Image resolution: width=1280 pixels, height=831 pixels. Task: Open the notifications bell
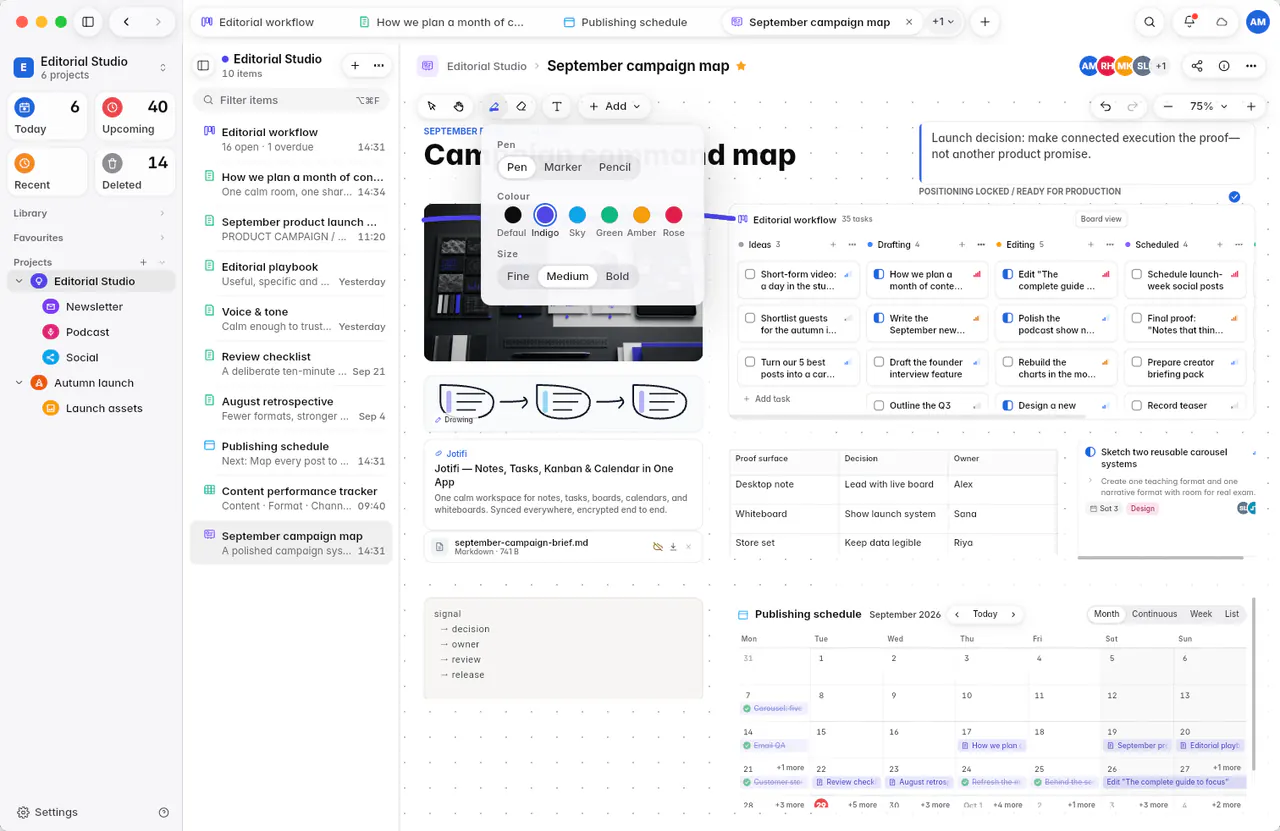point(1190,22)
